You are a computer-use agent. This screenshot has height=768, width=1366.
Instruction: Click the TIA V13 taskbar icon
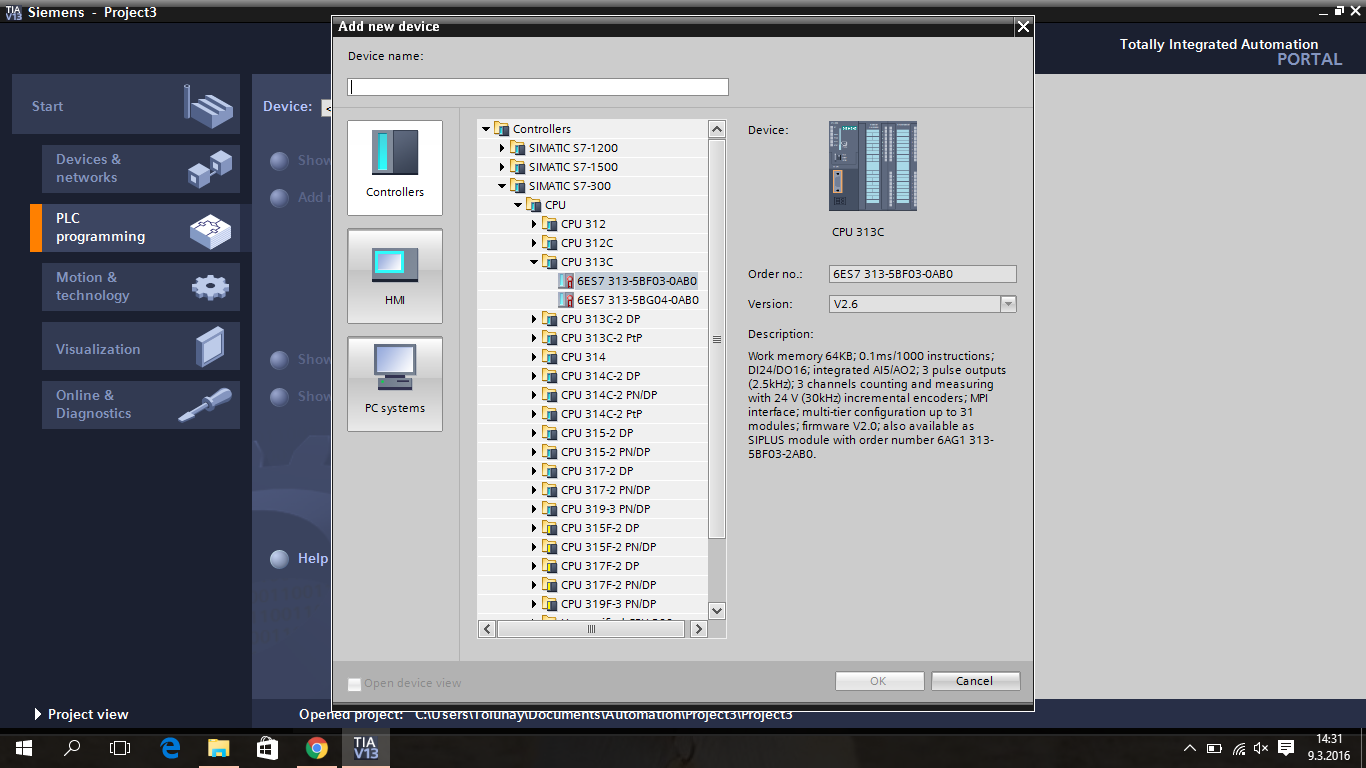coord(365,748)
